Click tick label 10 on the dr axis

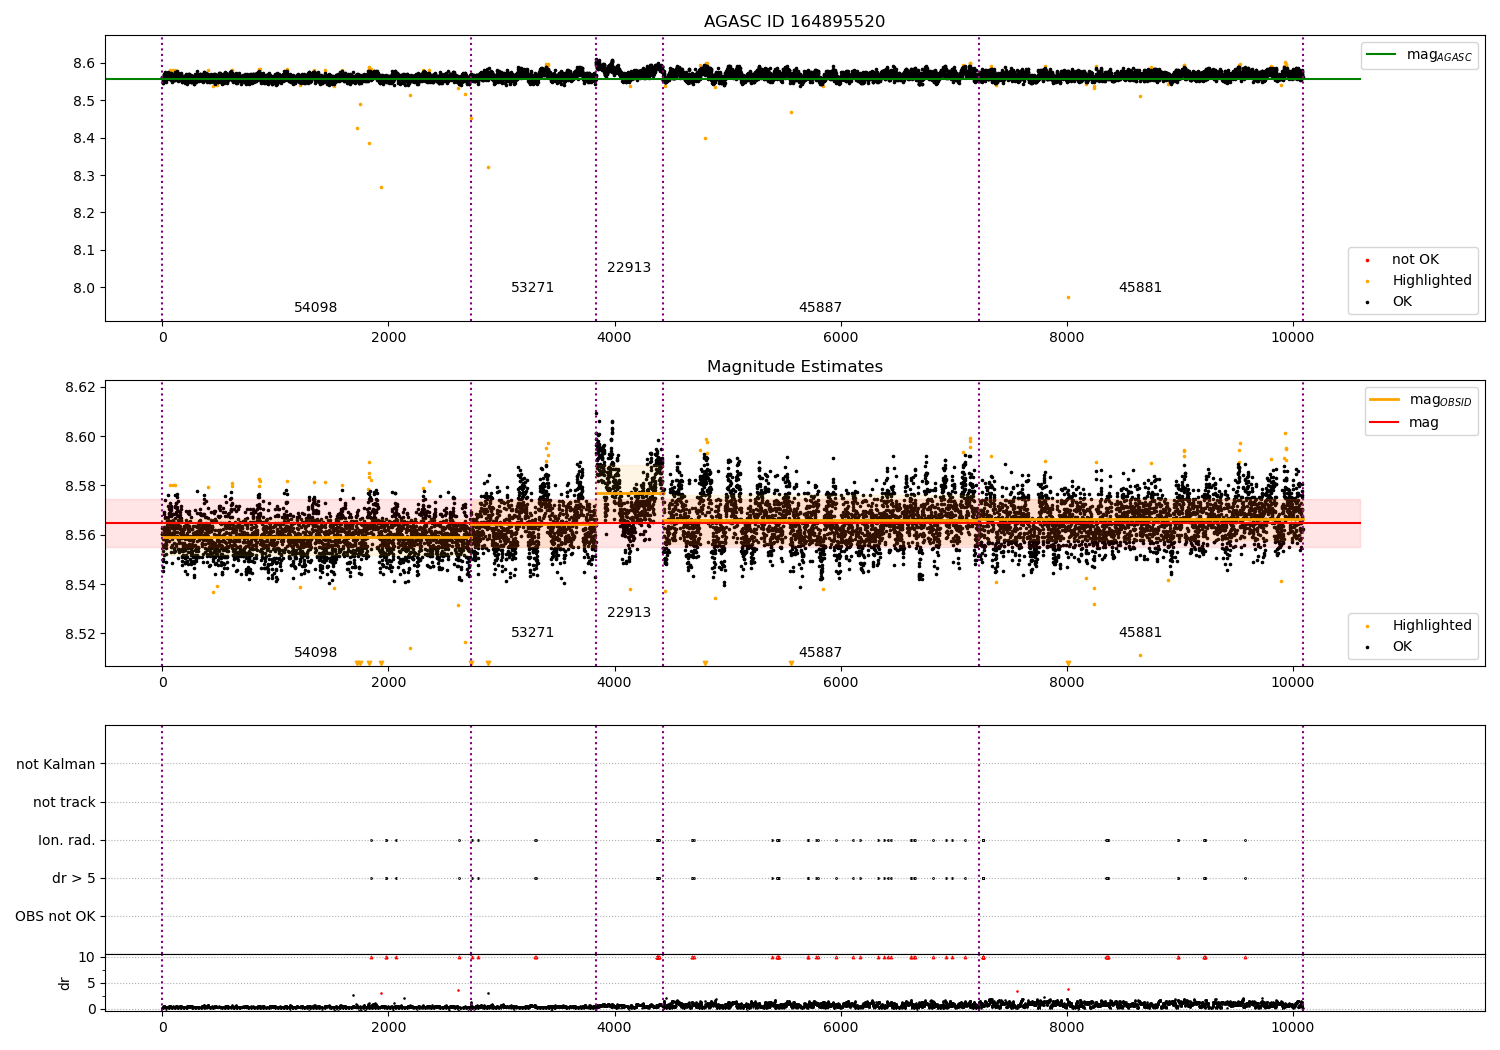coord(87,958)
